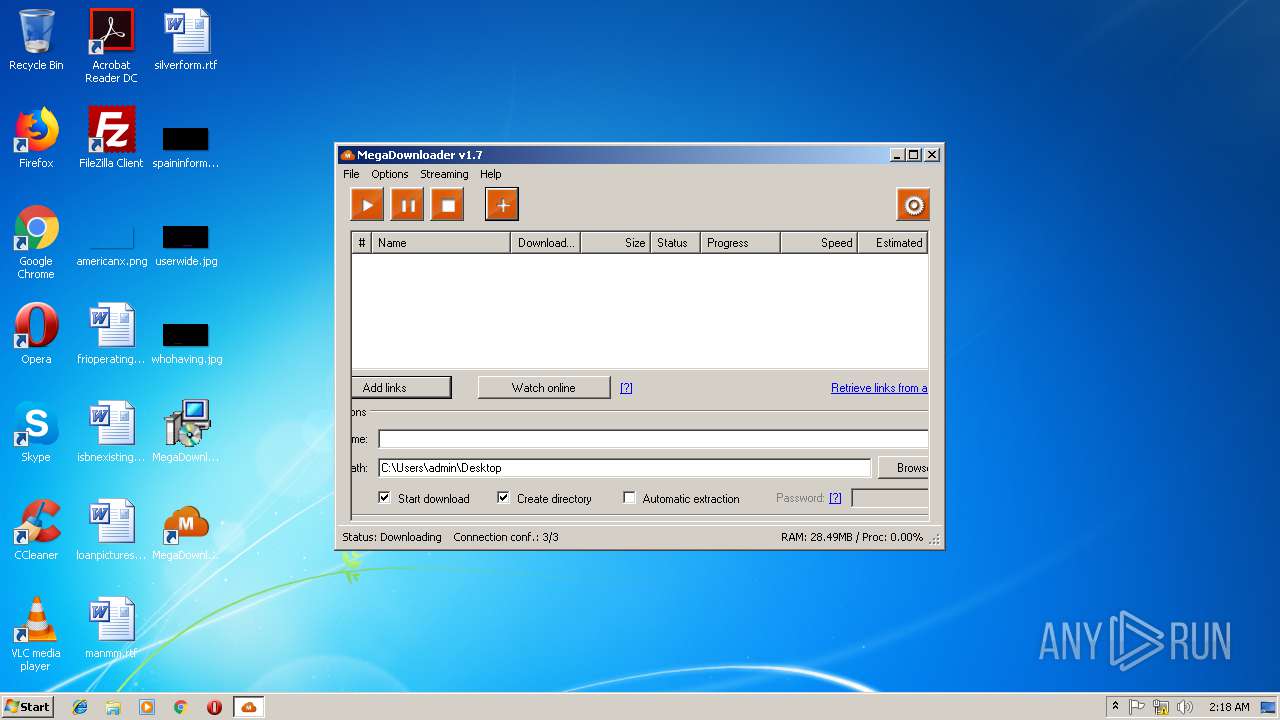1280x720 pixels.
Task: Click the Connection conf.: 3/3 status text
Action: coord(506,537)
